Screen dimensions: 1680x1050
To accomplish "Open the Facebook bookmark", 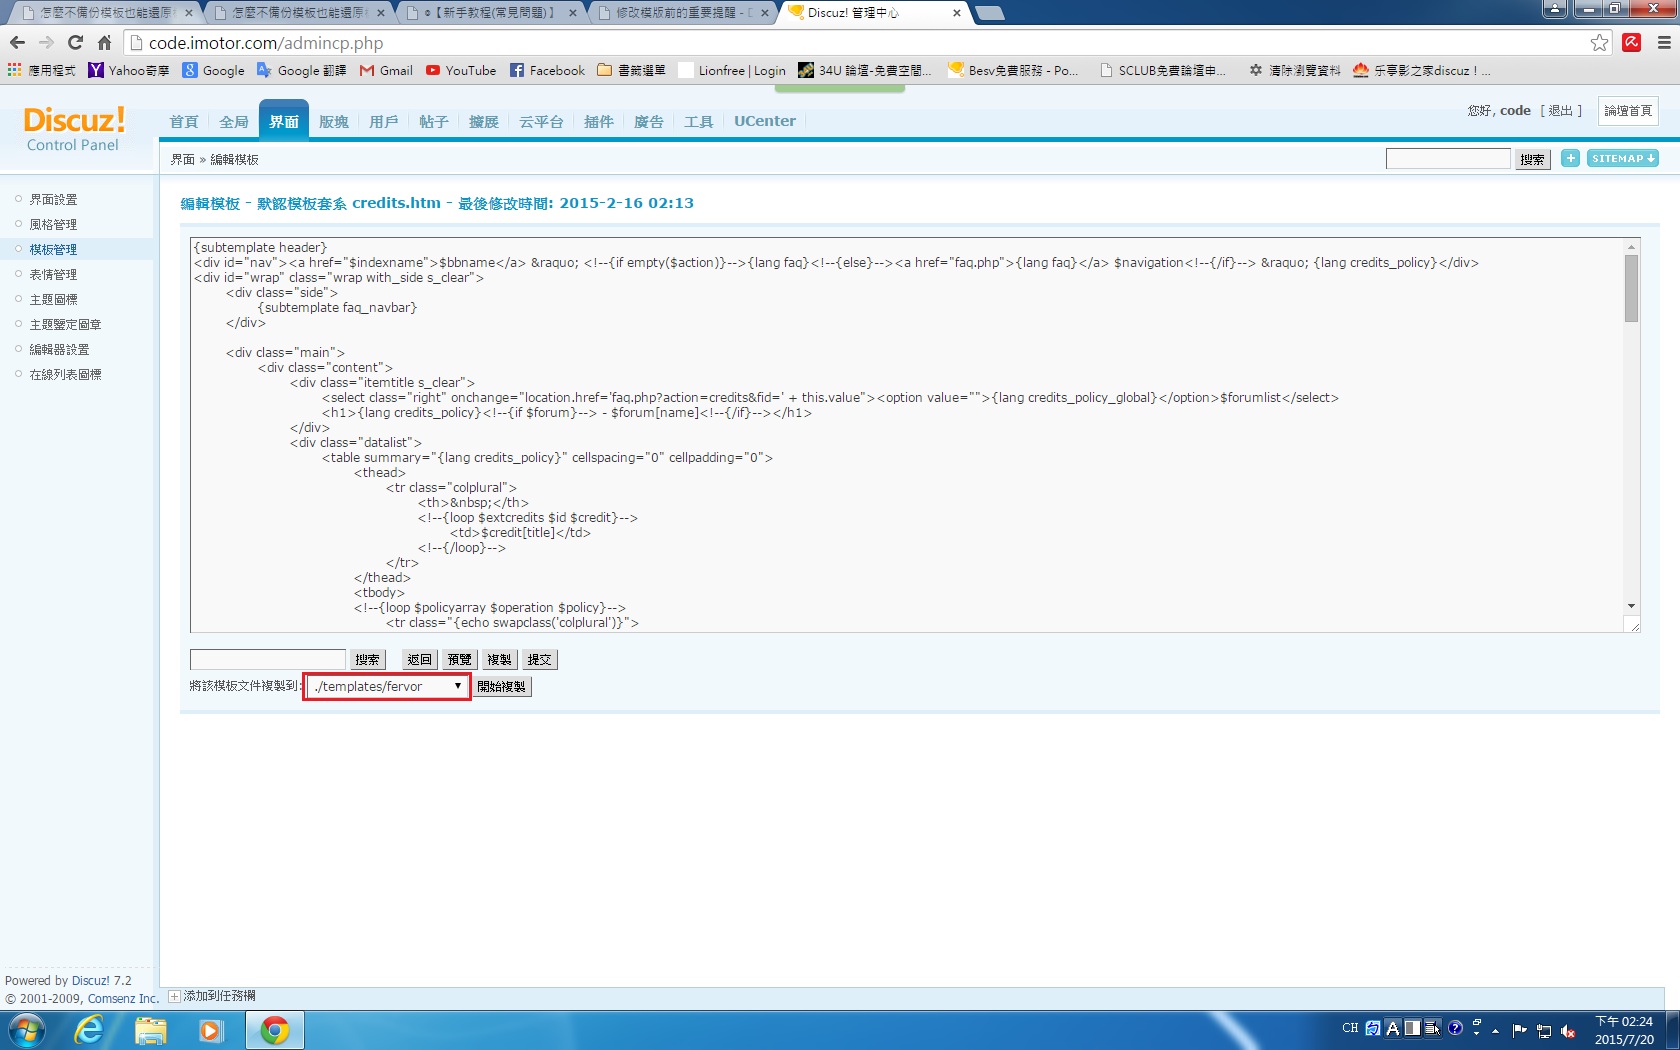I will [x=547, y=70].
